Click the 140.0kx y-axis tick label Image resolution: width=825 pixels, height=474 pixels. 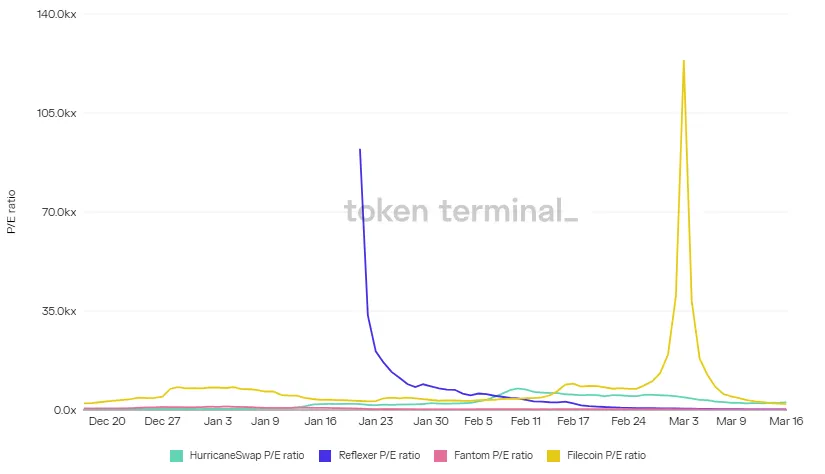pyautogui.click(x=56, y=14)
